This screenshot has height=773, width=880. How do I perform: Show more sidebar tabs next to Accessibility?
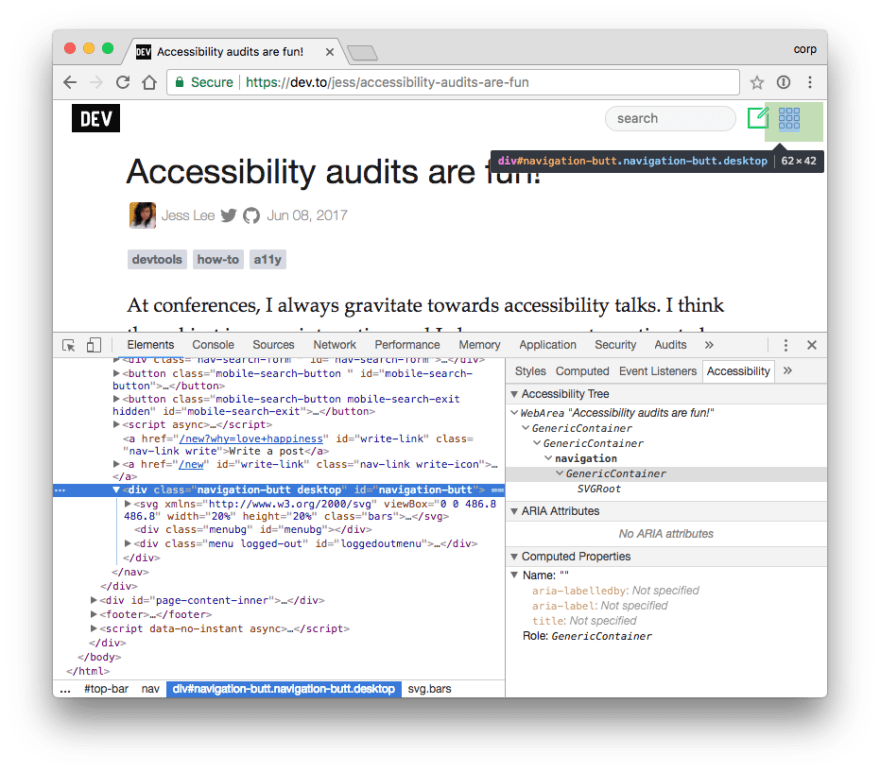(787, 371)
